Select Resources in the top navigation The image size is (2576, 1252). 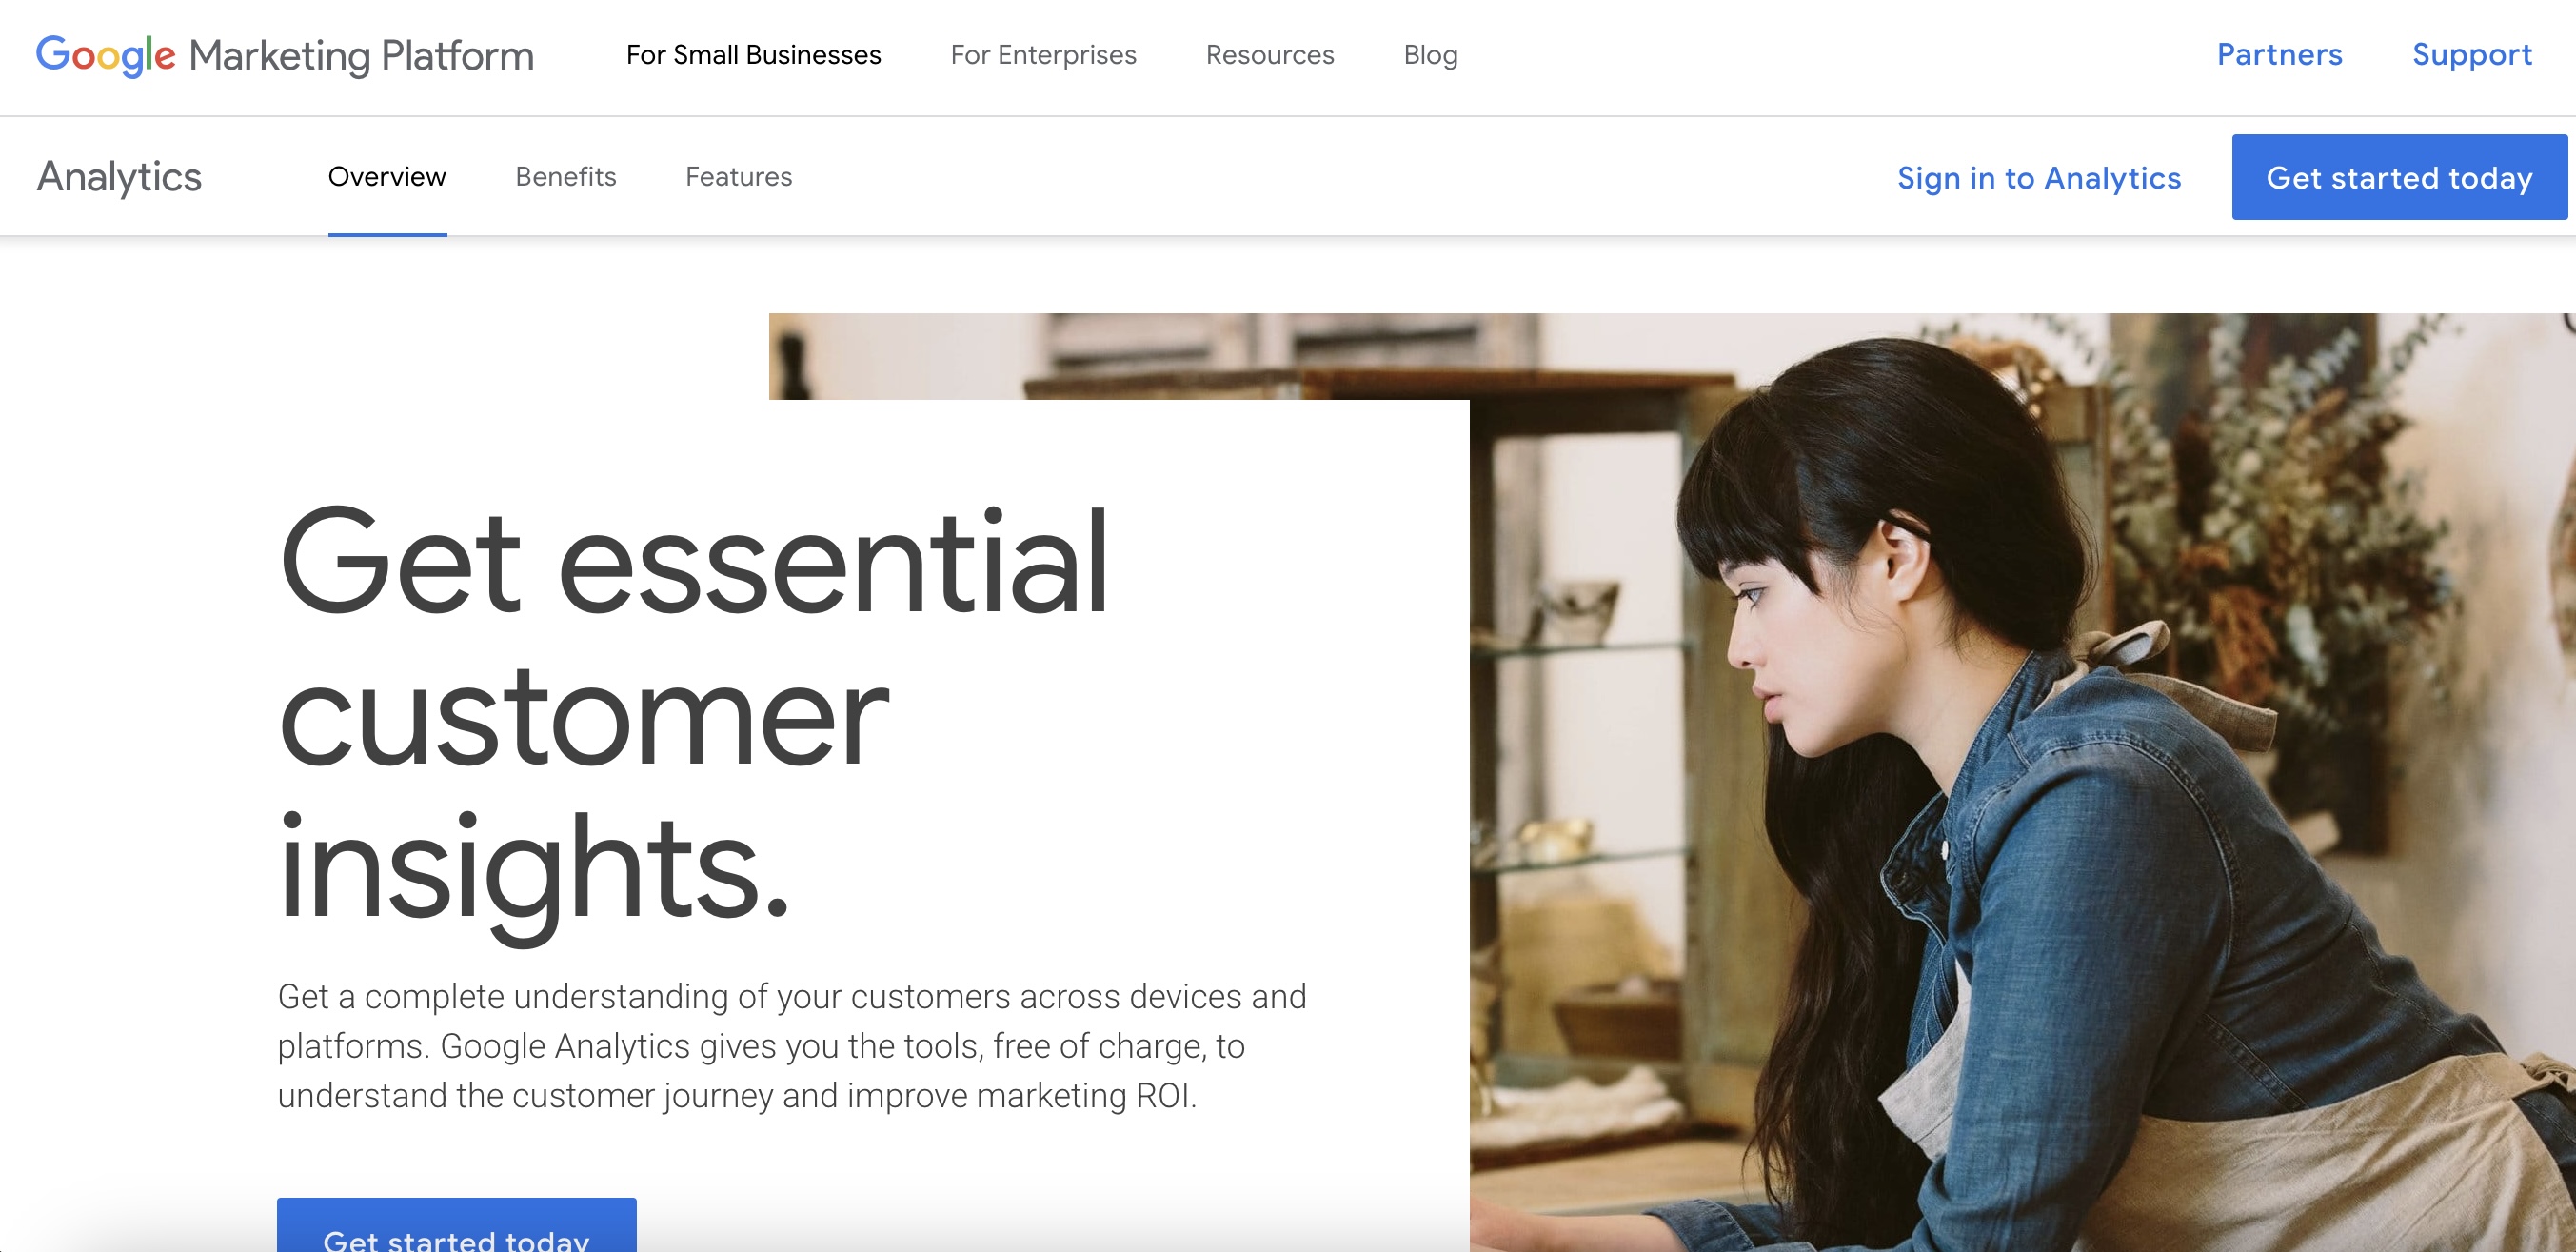pos(1269,55)
